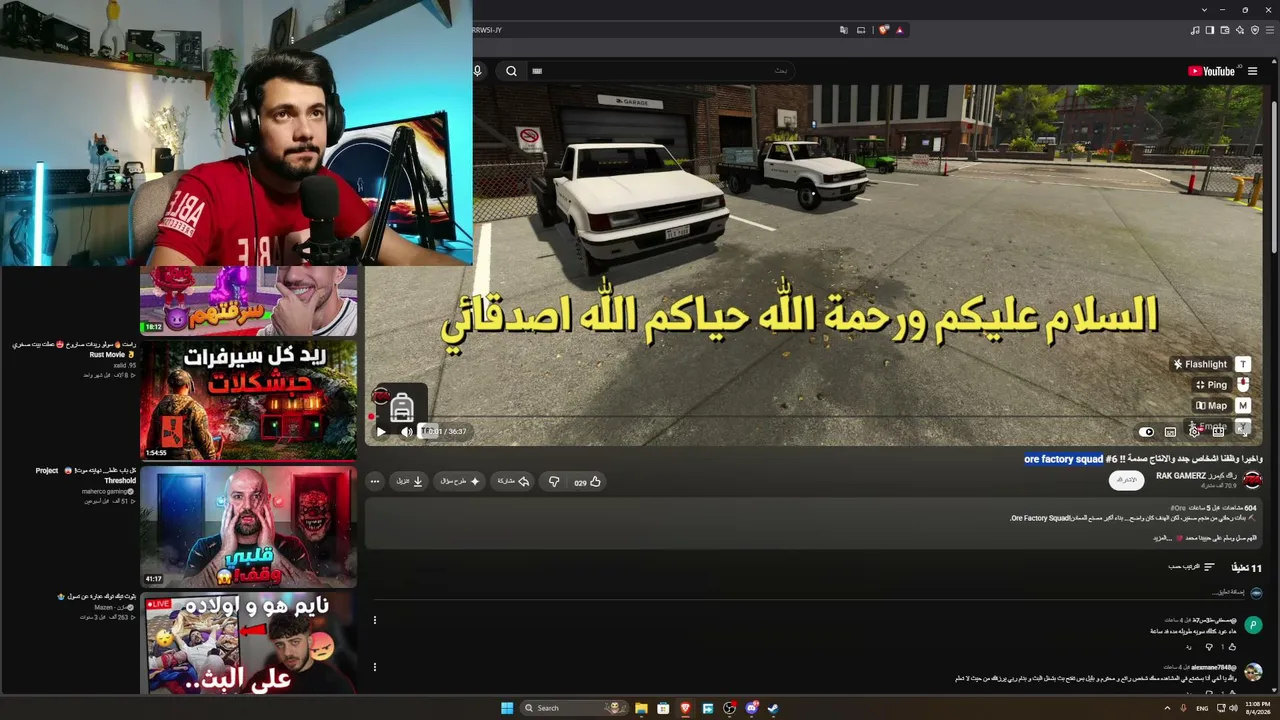Play the YouTube video
The height and width of the screenshot is (720, 1280).
pyautogui.click(x=381, y=432)
